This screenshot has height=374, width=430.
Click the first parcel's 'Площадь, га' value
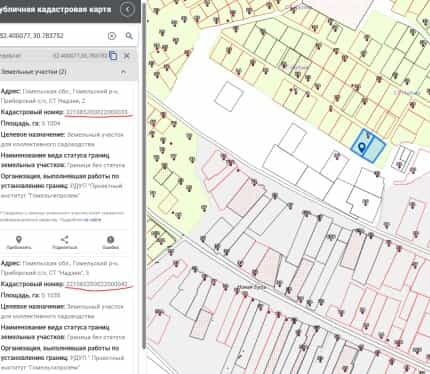[51, 123]
